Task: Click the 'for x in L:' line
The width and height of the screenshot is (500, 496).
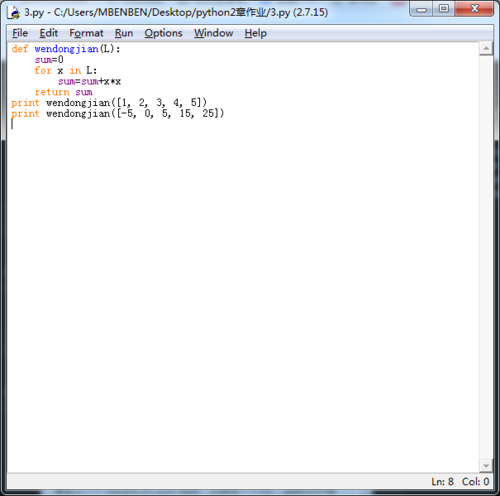Action: coord(66,71)
